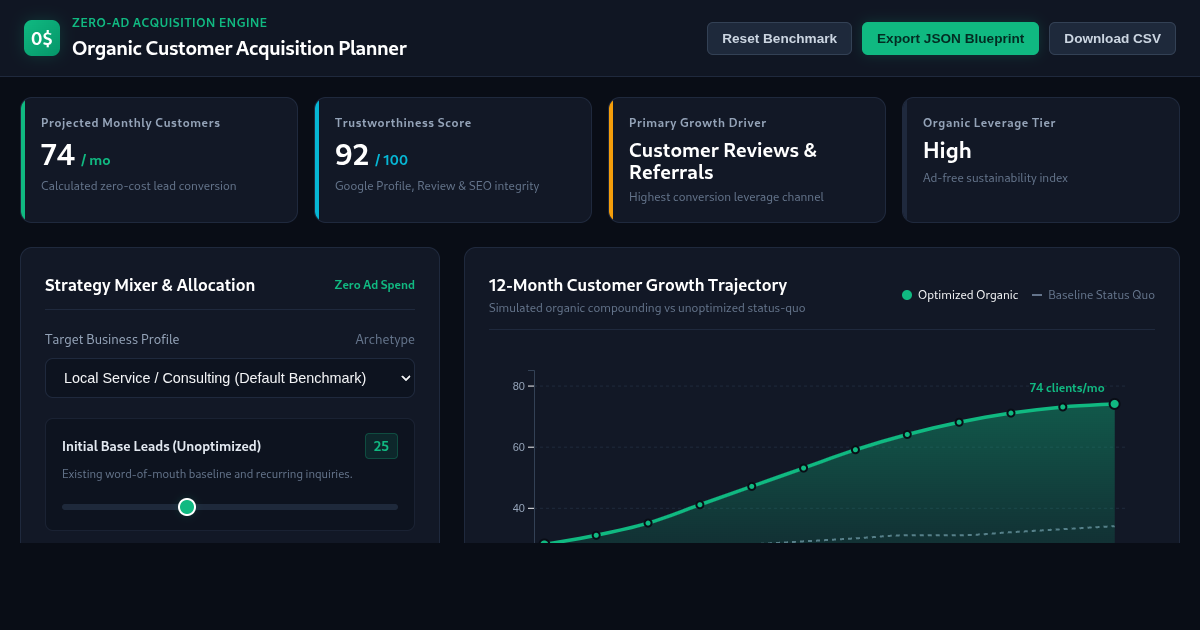Click the '12-Month Customer Growth Trajectory' heading
The image size is (1200, 630).
pos(638,285)
